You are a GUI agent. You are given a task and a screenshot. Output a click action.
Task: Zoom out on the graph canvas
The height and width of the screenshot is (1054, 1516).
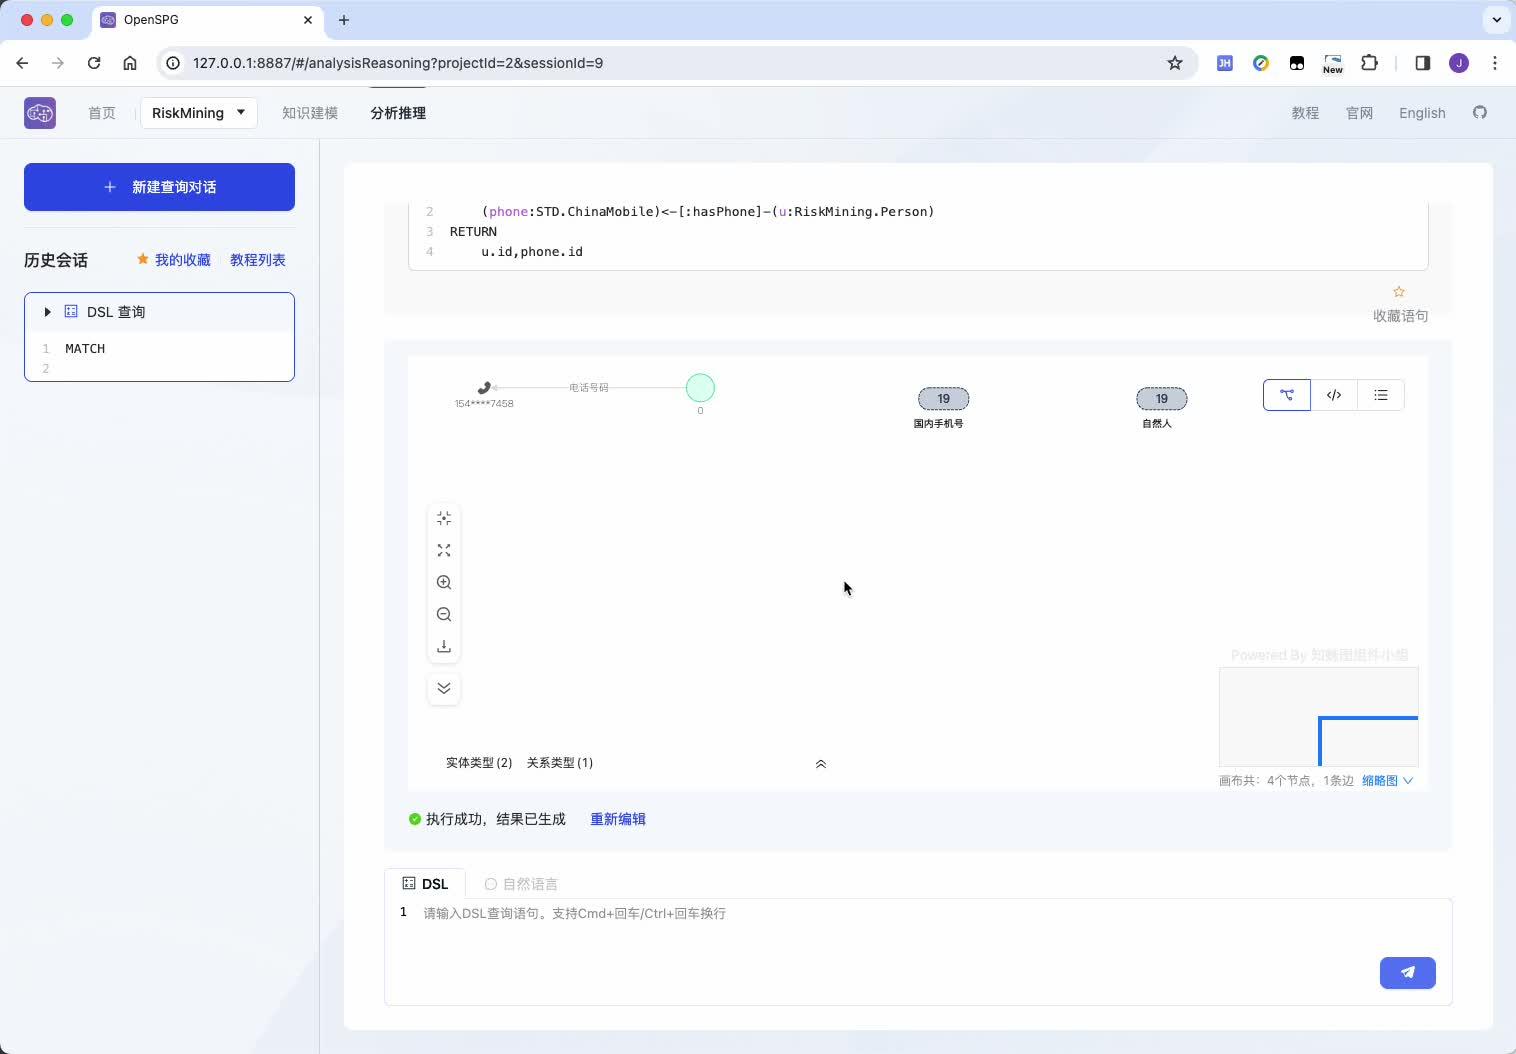pyautogui.click(x=444, y=615)
